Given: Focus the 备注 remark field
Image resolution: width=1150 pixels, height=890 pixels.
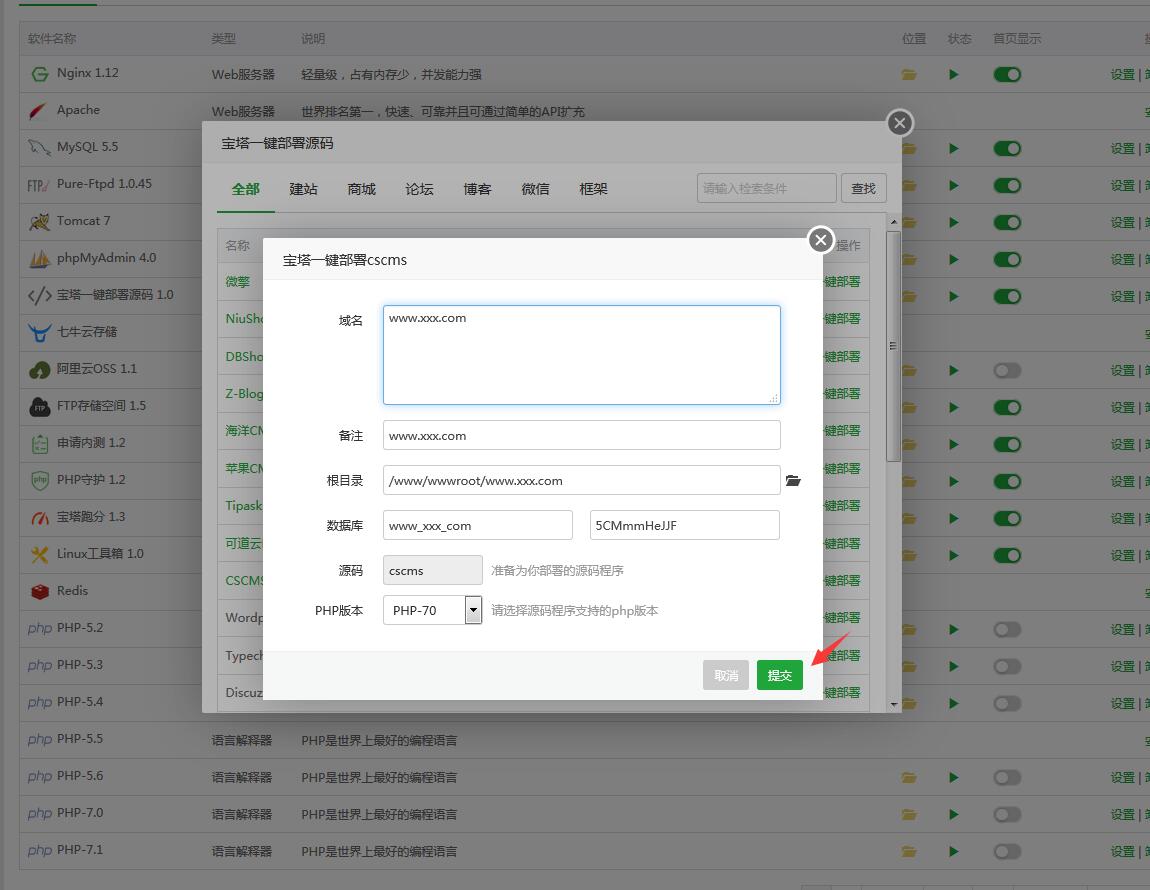Looking at the screenshot, I should [582, 435].
